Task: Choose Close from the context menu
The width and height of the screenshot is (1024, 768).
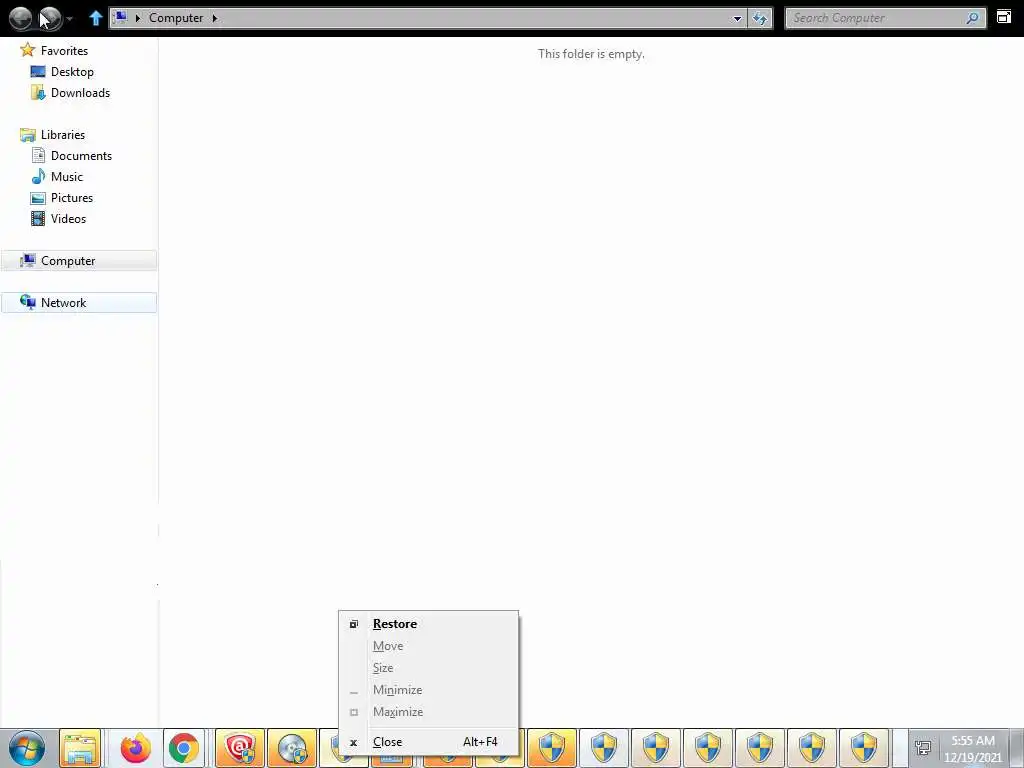Action: coord(428,742)
